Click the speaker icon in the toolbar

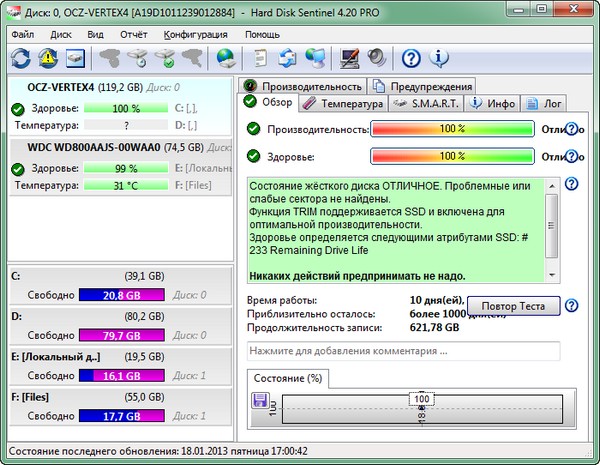click(377, 58)
